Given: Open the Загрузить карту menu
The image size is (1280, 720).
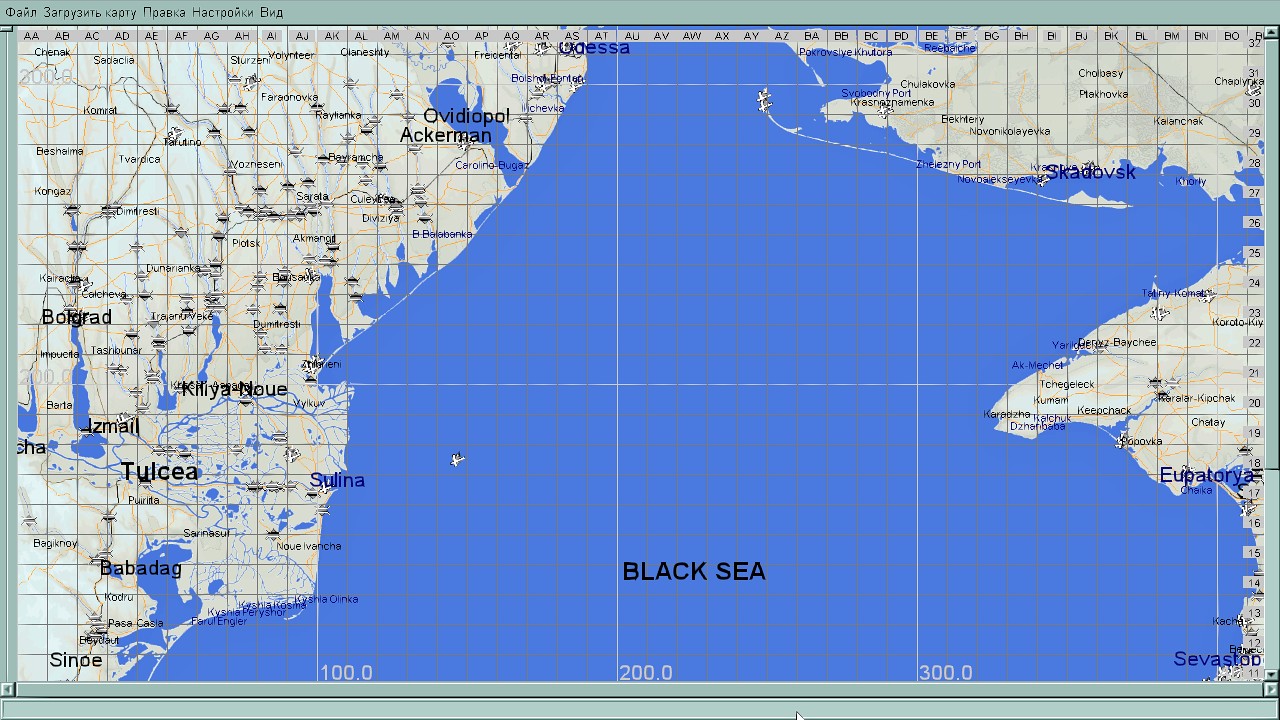Looking at the screenshot, I should [91, 12].
